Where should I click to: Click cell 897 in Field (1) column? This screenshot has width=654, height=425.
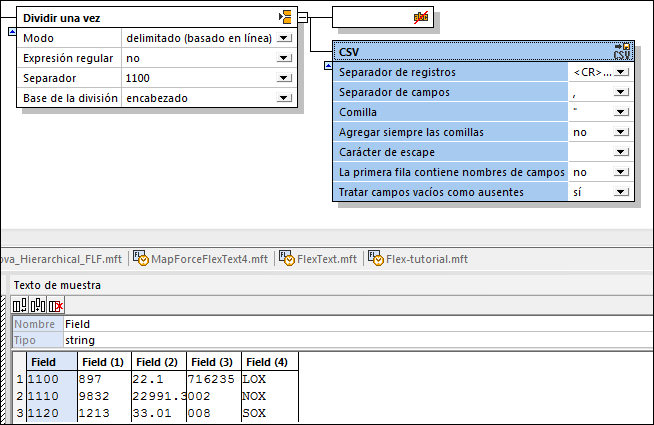coord(104,379)
